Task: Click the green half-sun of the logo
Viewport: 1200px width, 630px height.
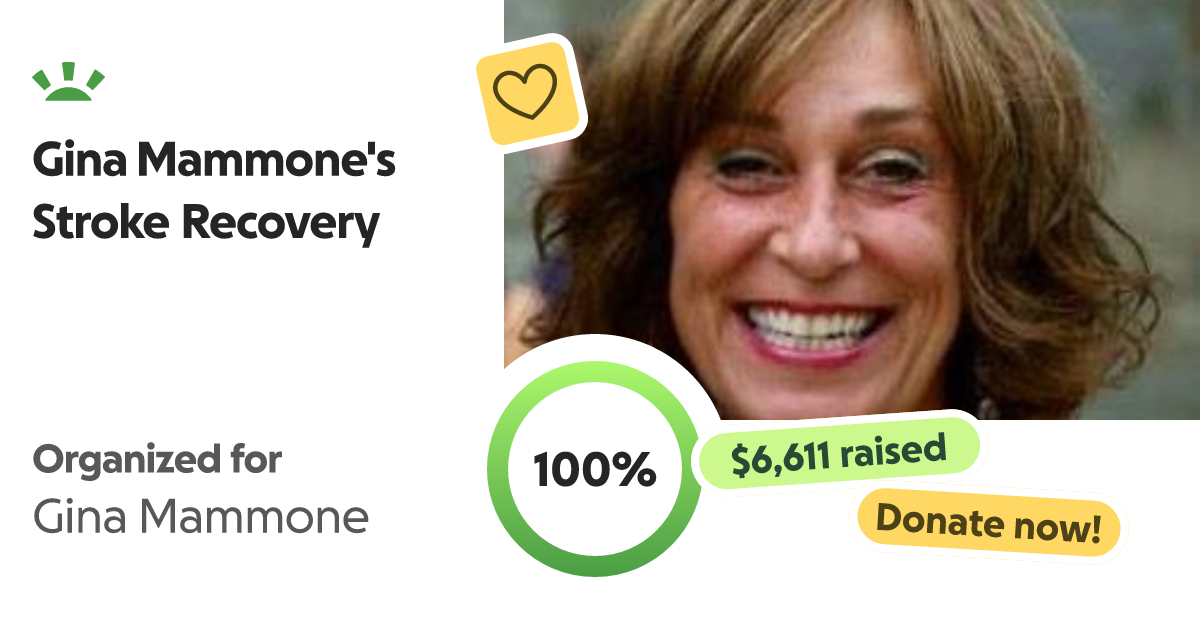Action: click(x=69, y=94)
